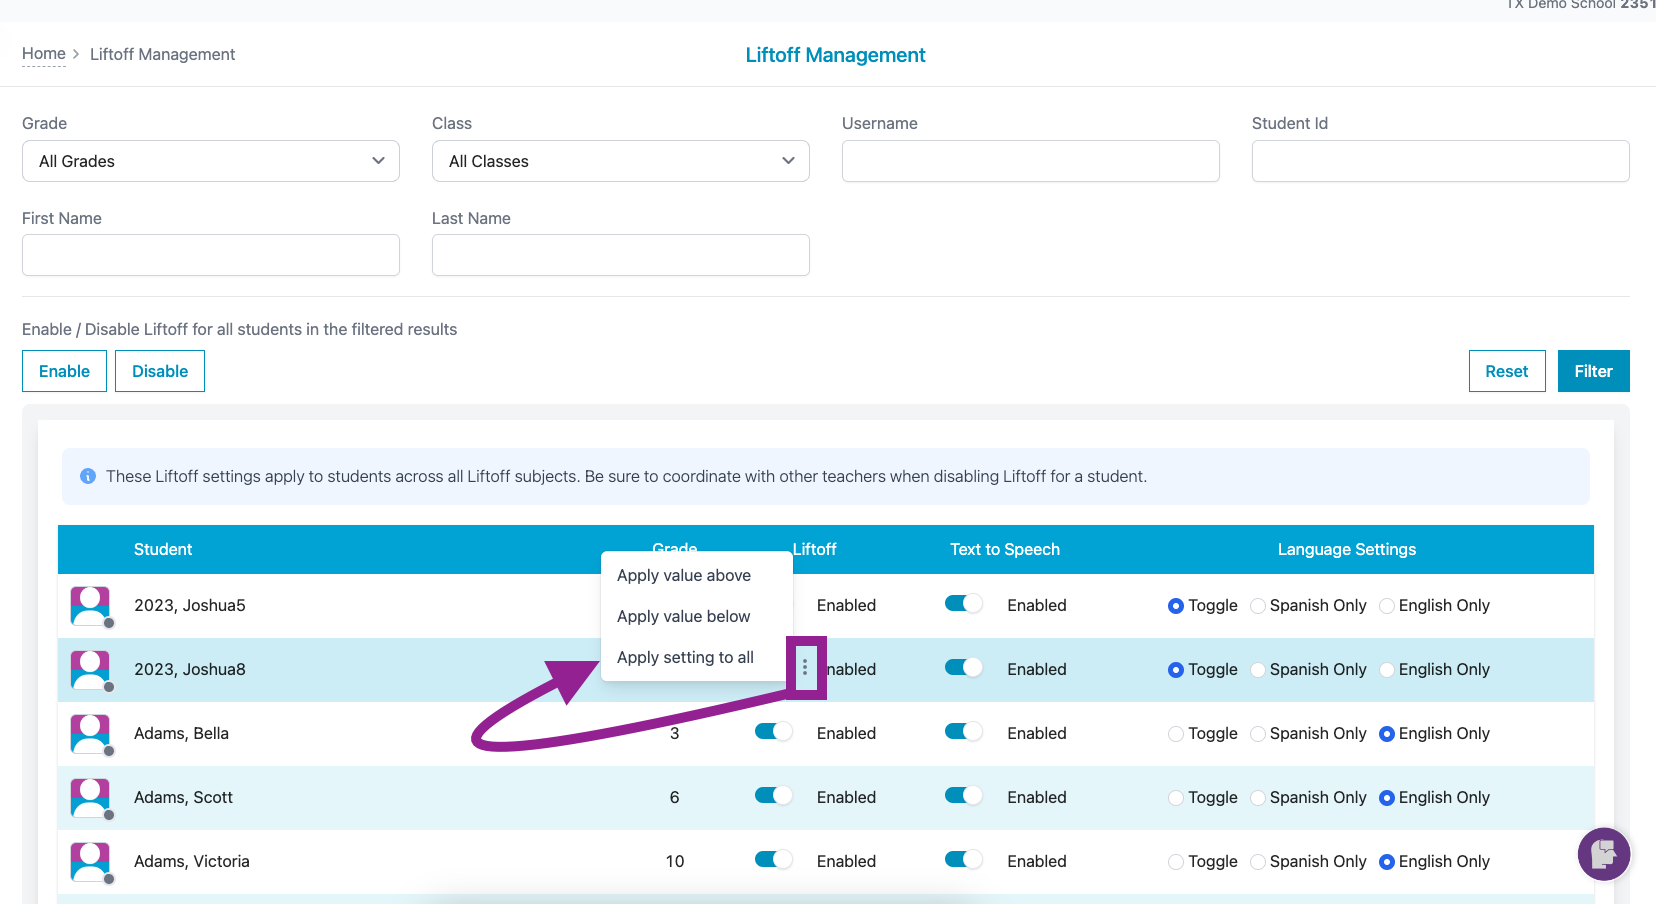Image resolution: width=1656 pixels, height=904 pixels.
Task: Click the Student Id input field
Action: (x=1441, y=161)
